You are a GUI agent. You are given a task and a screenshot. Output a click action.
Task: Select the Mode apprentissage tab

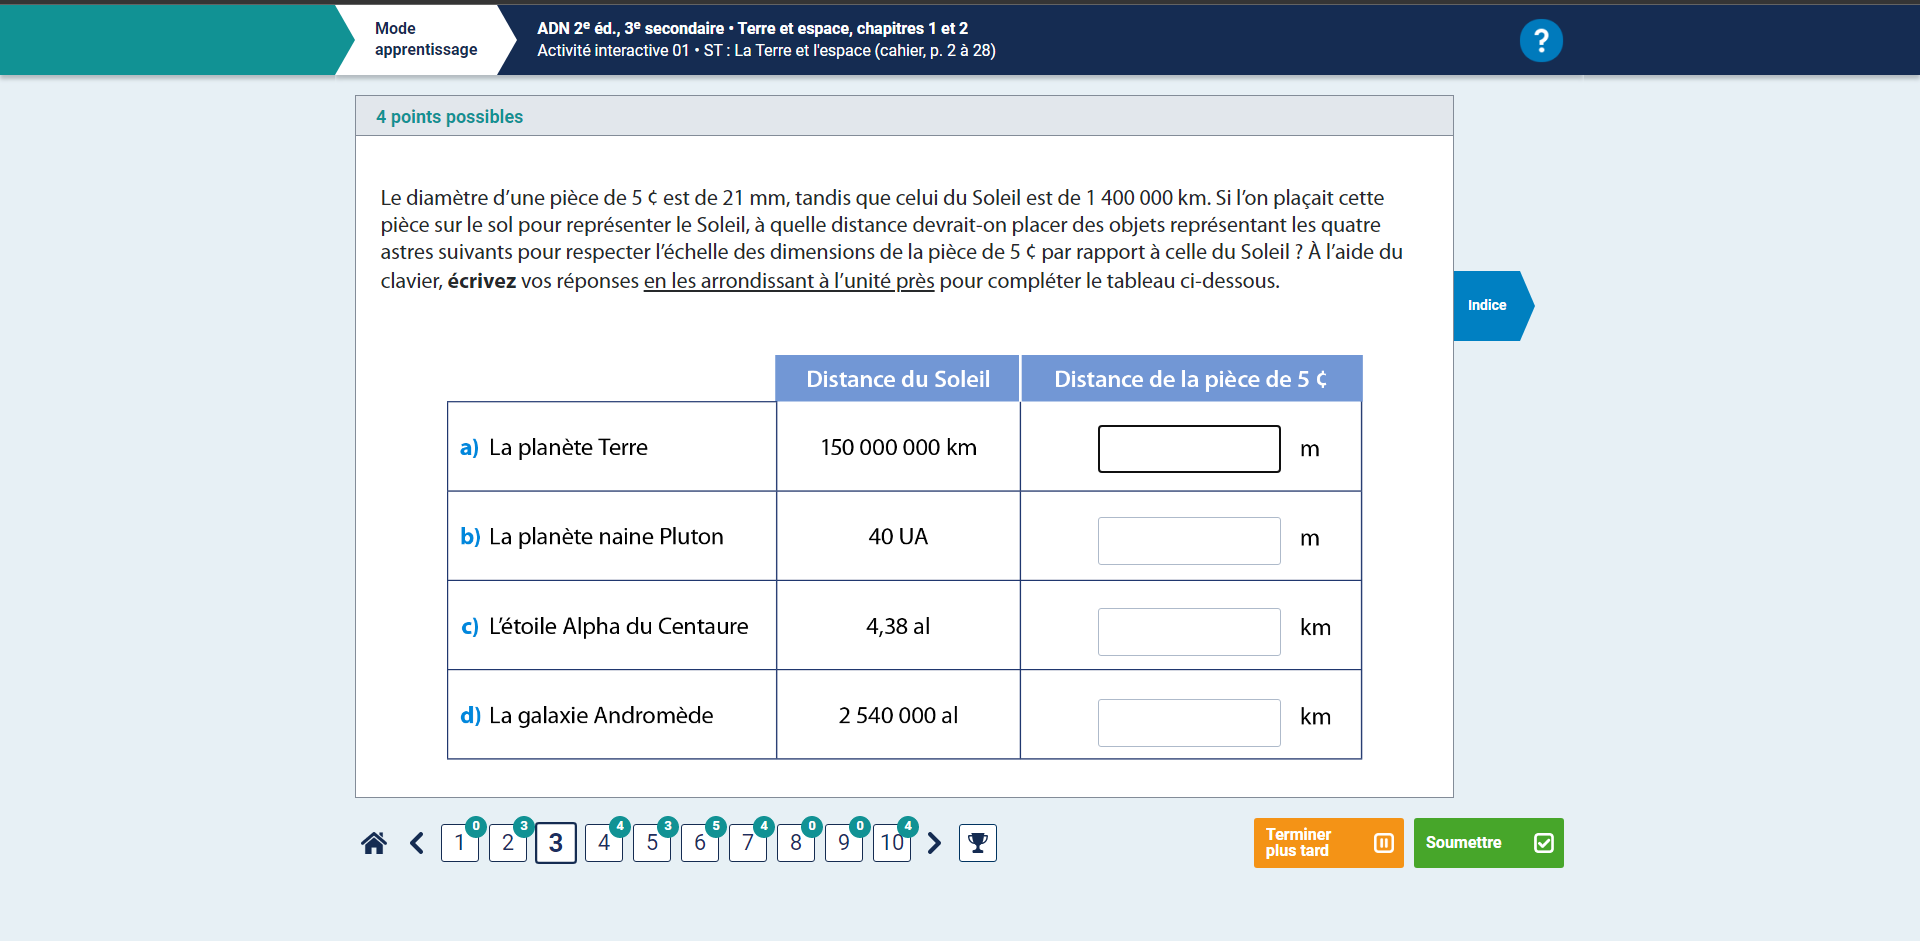point(426,39)
